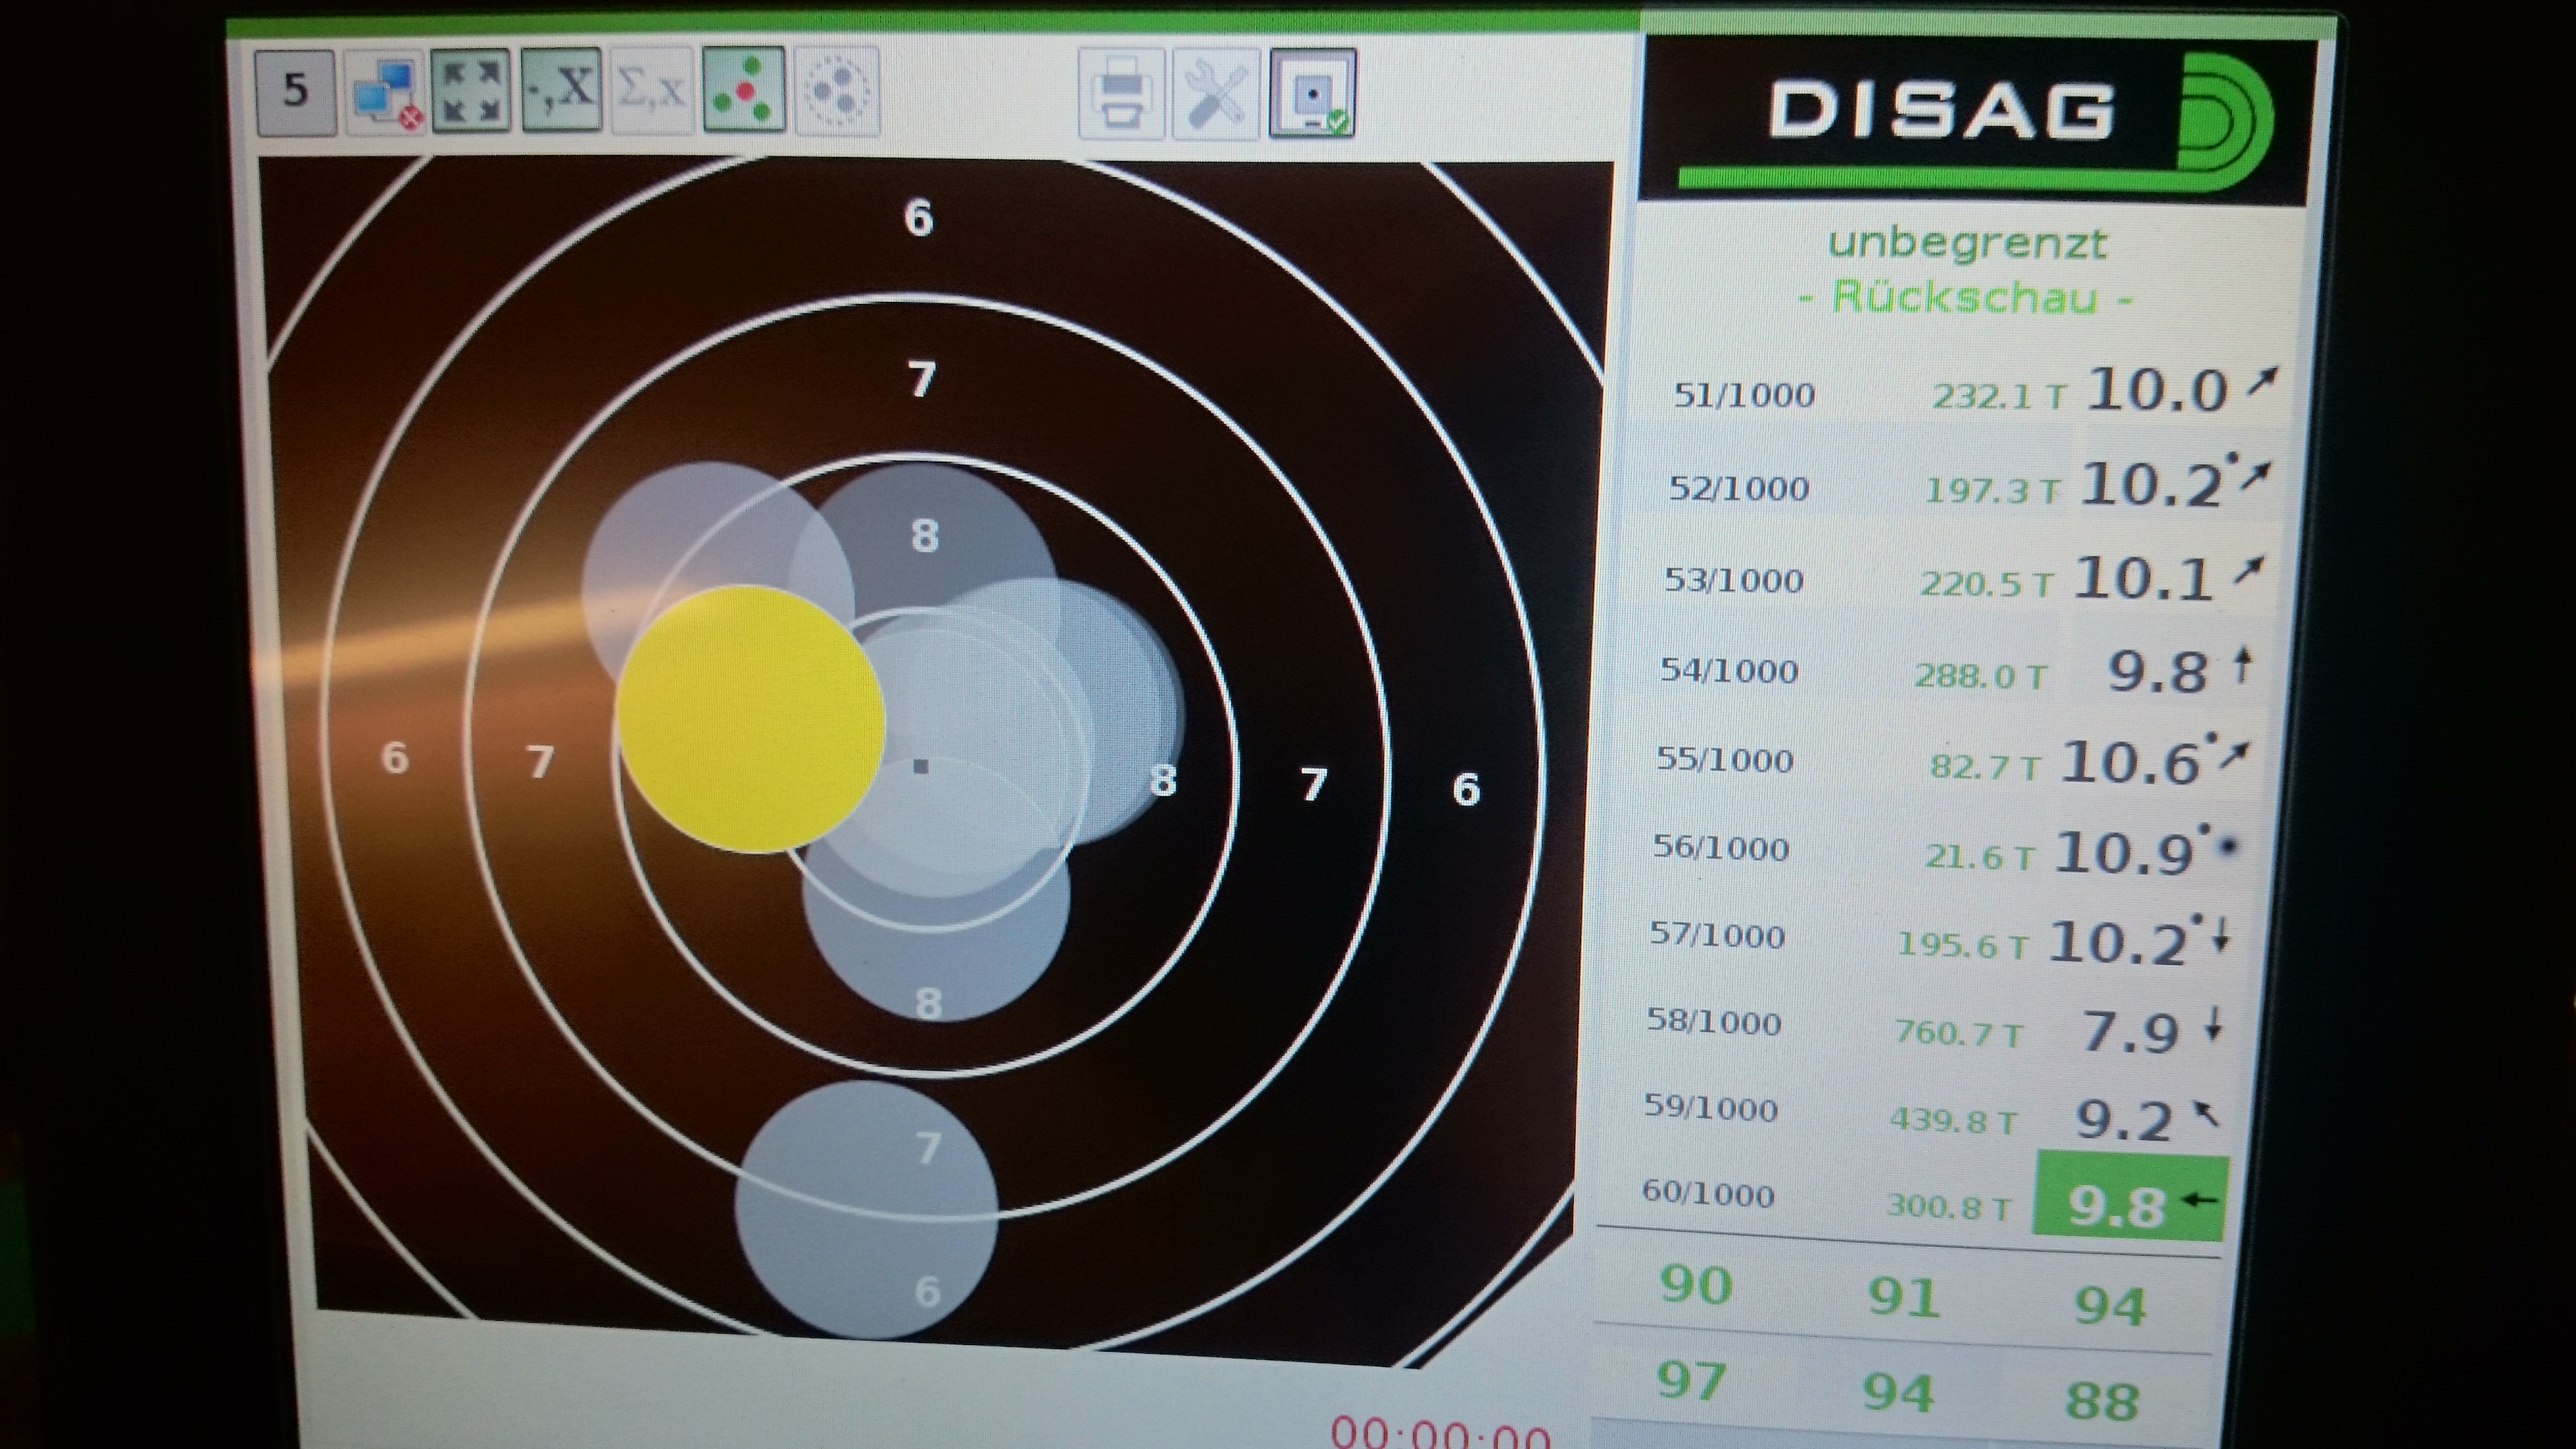Click the Rückschau review label
Viewport: 2576px width, 1449px height.
tap(1964, 298)
